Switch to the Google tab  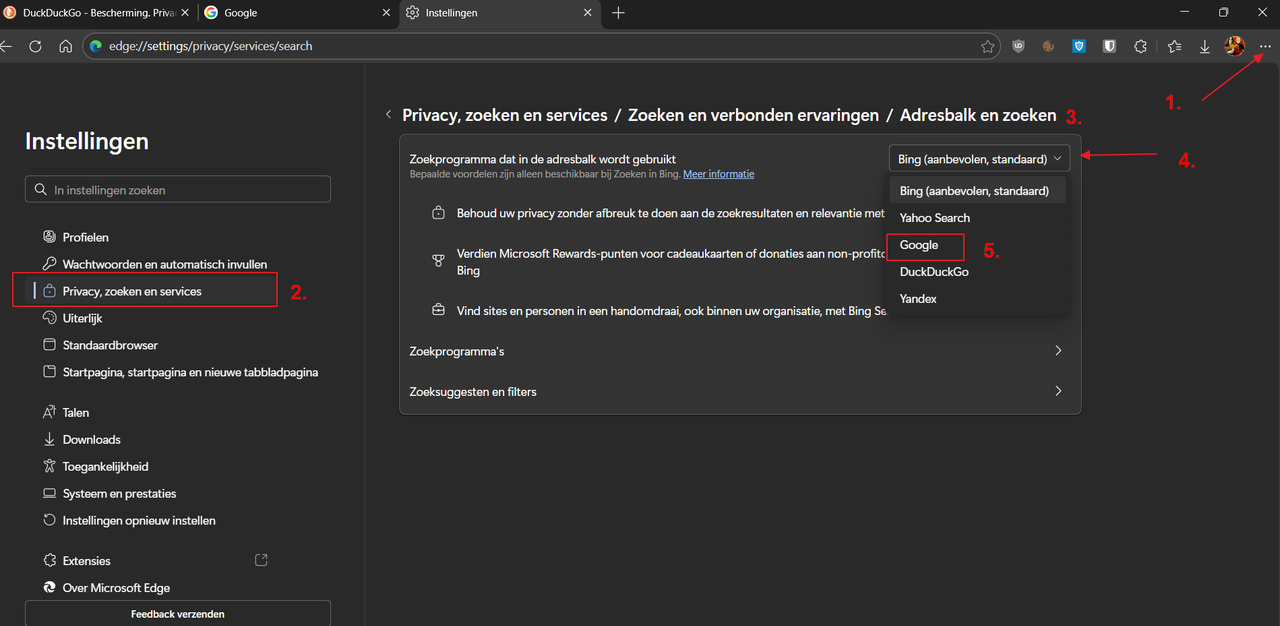click(298, 13)
